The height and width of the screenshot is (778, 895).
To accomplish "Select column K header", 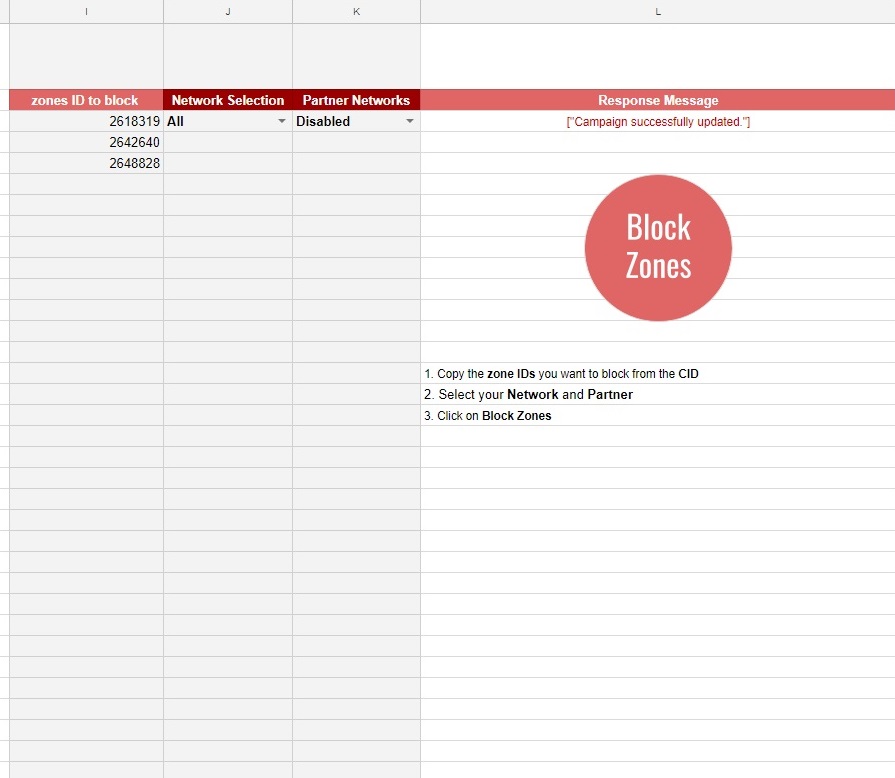I will coord(356,11).
